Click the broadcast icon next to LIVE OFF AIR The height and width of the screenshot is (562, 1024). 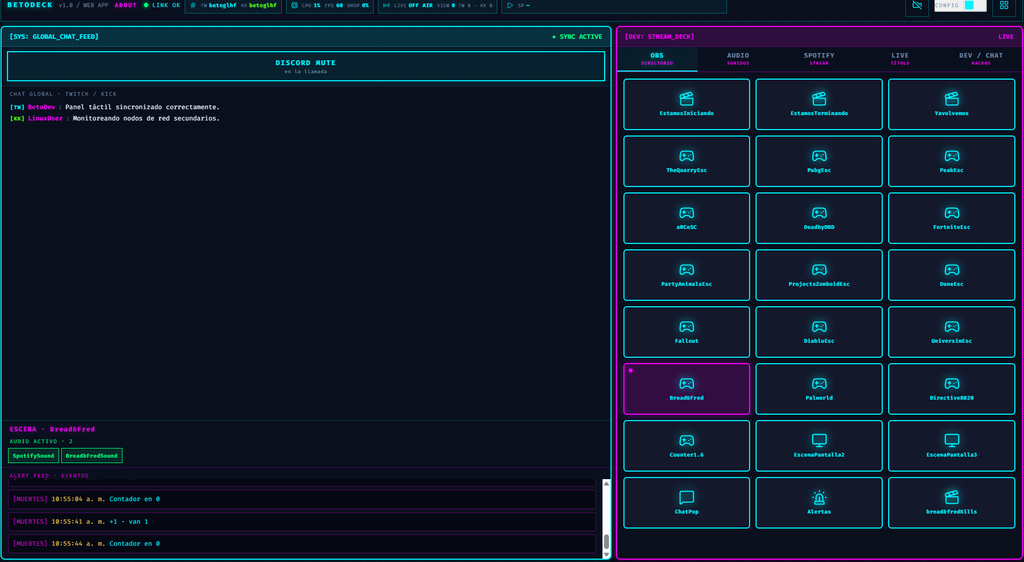pos(386,5)
